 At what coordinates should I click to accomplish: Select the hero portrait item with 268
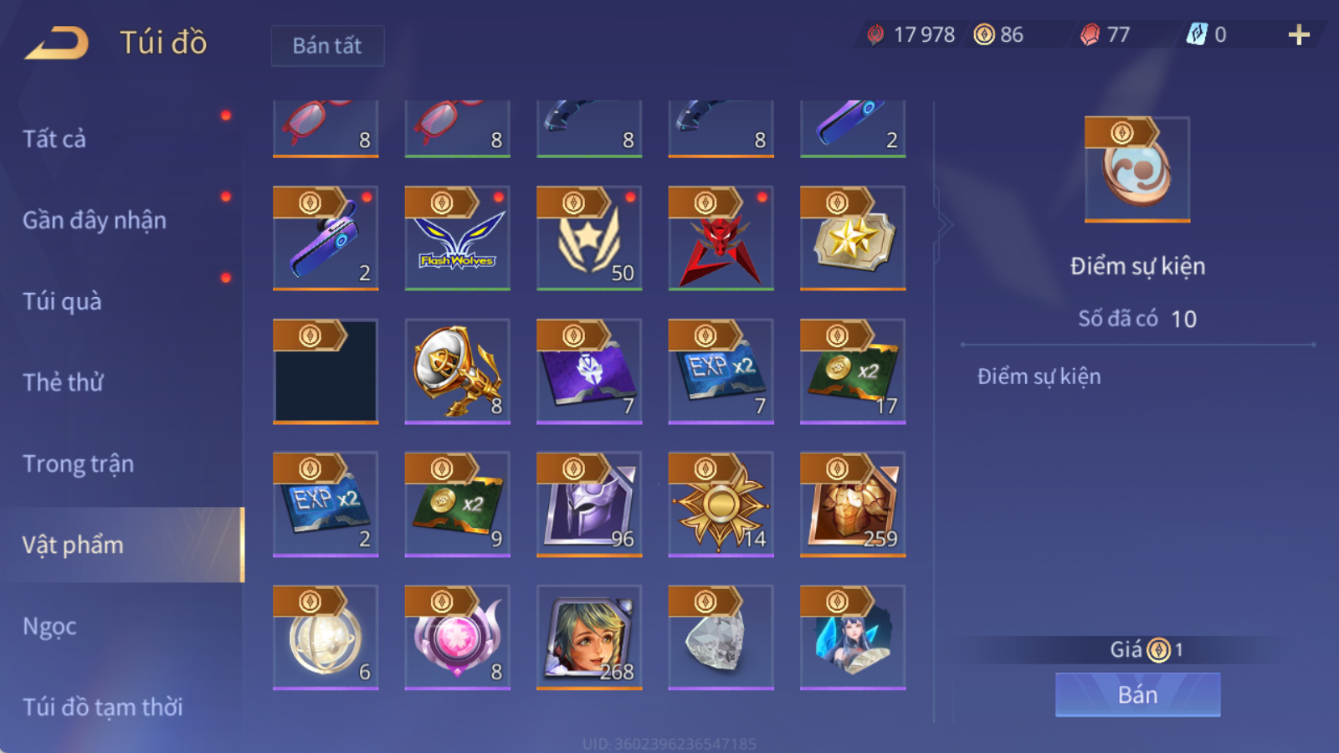pos(589,637)
